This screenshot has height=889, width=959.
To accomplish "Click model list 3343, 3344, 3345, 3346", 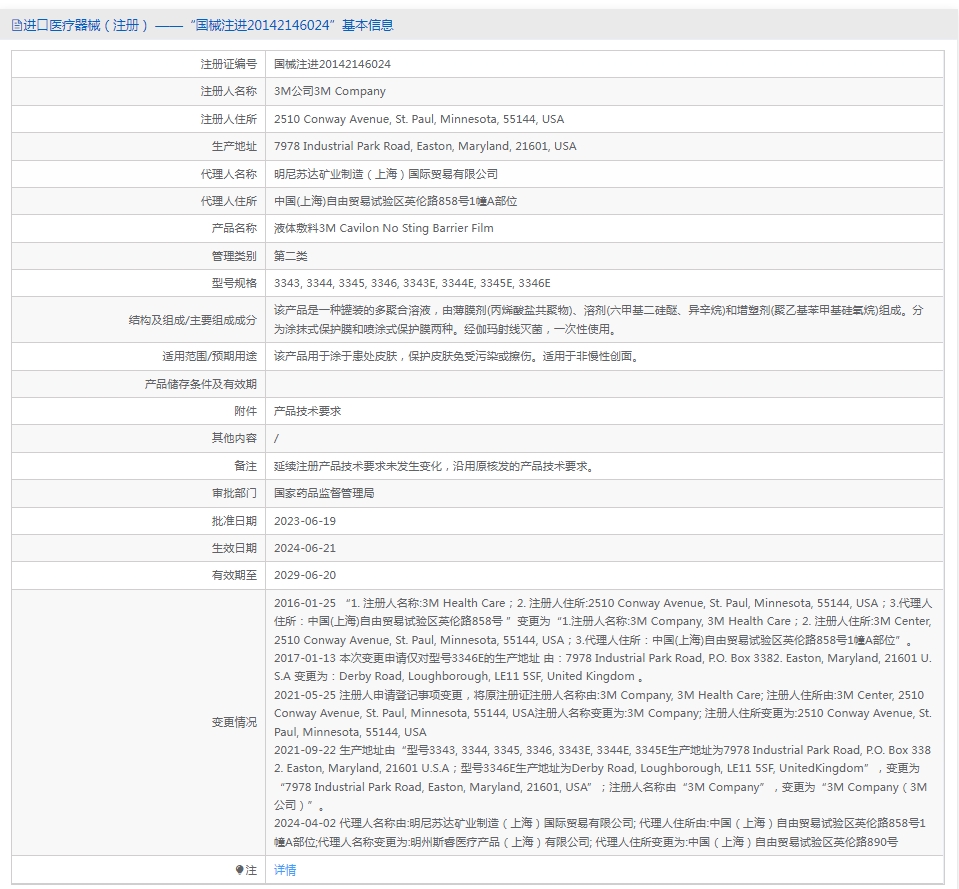I will tap(412, 283).
